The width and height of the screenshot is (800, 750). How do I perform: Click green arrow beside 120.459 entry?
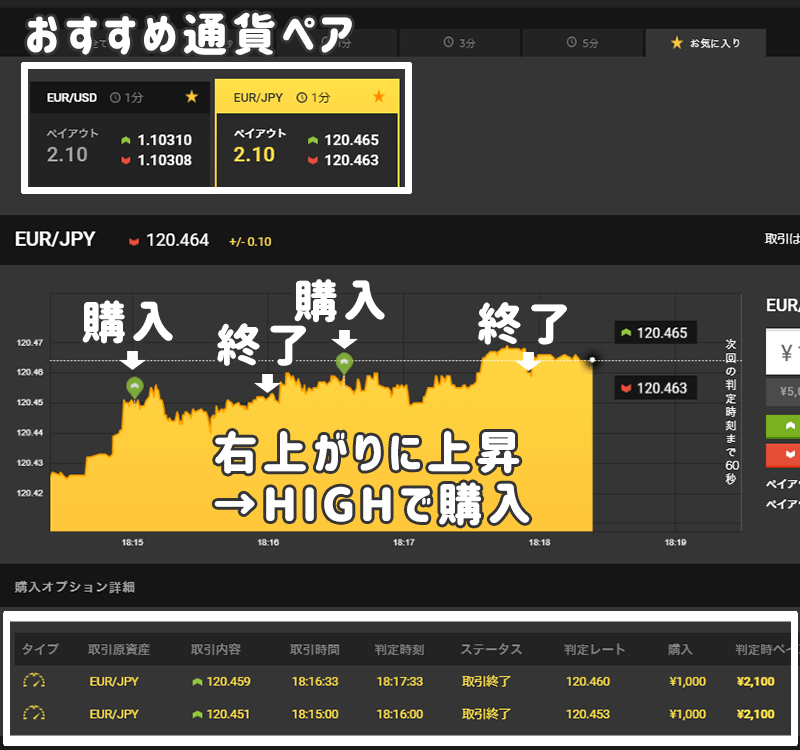coord(197,682)
